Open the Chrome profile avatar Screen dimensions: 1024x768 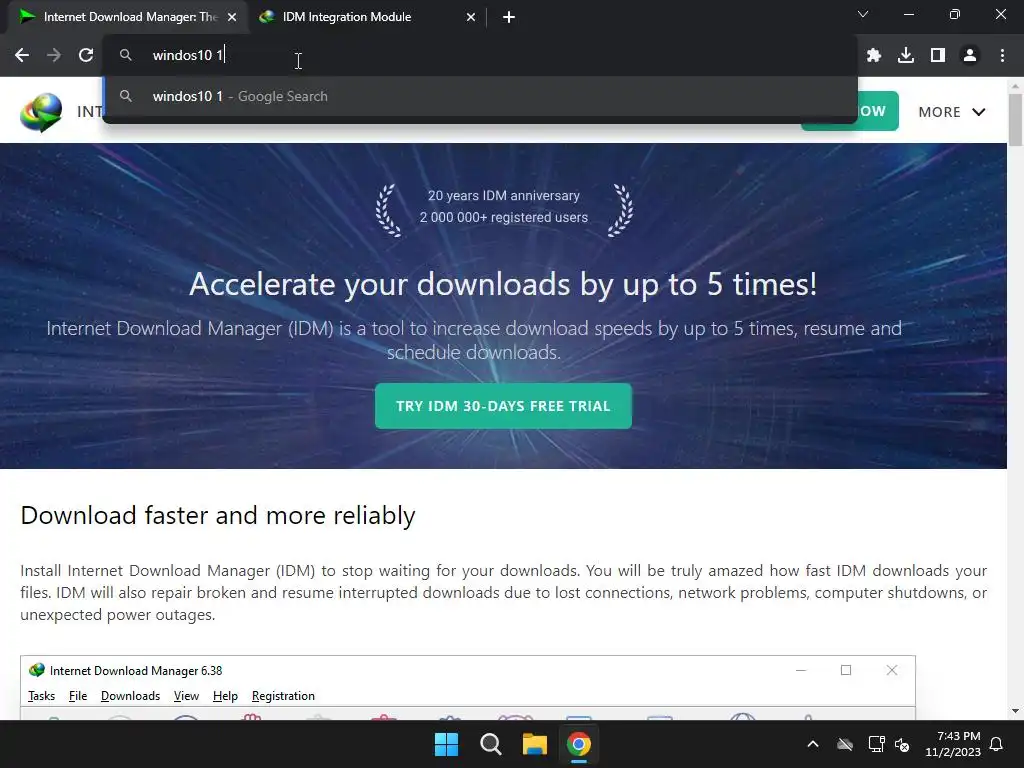coord(970,56)
